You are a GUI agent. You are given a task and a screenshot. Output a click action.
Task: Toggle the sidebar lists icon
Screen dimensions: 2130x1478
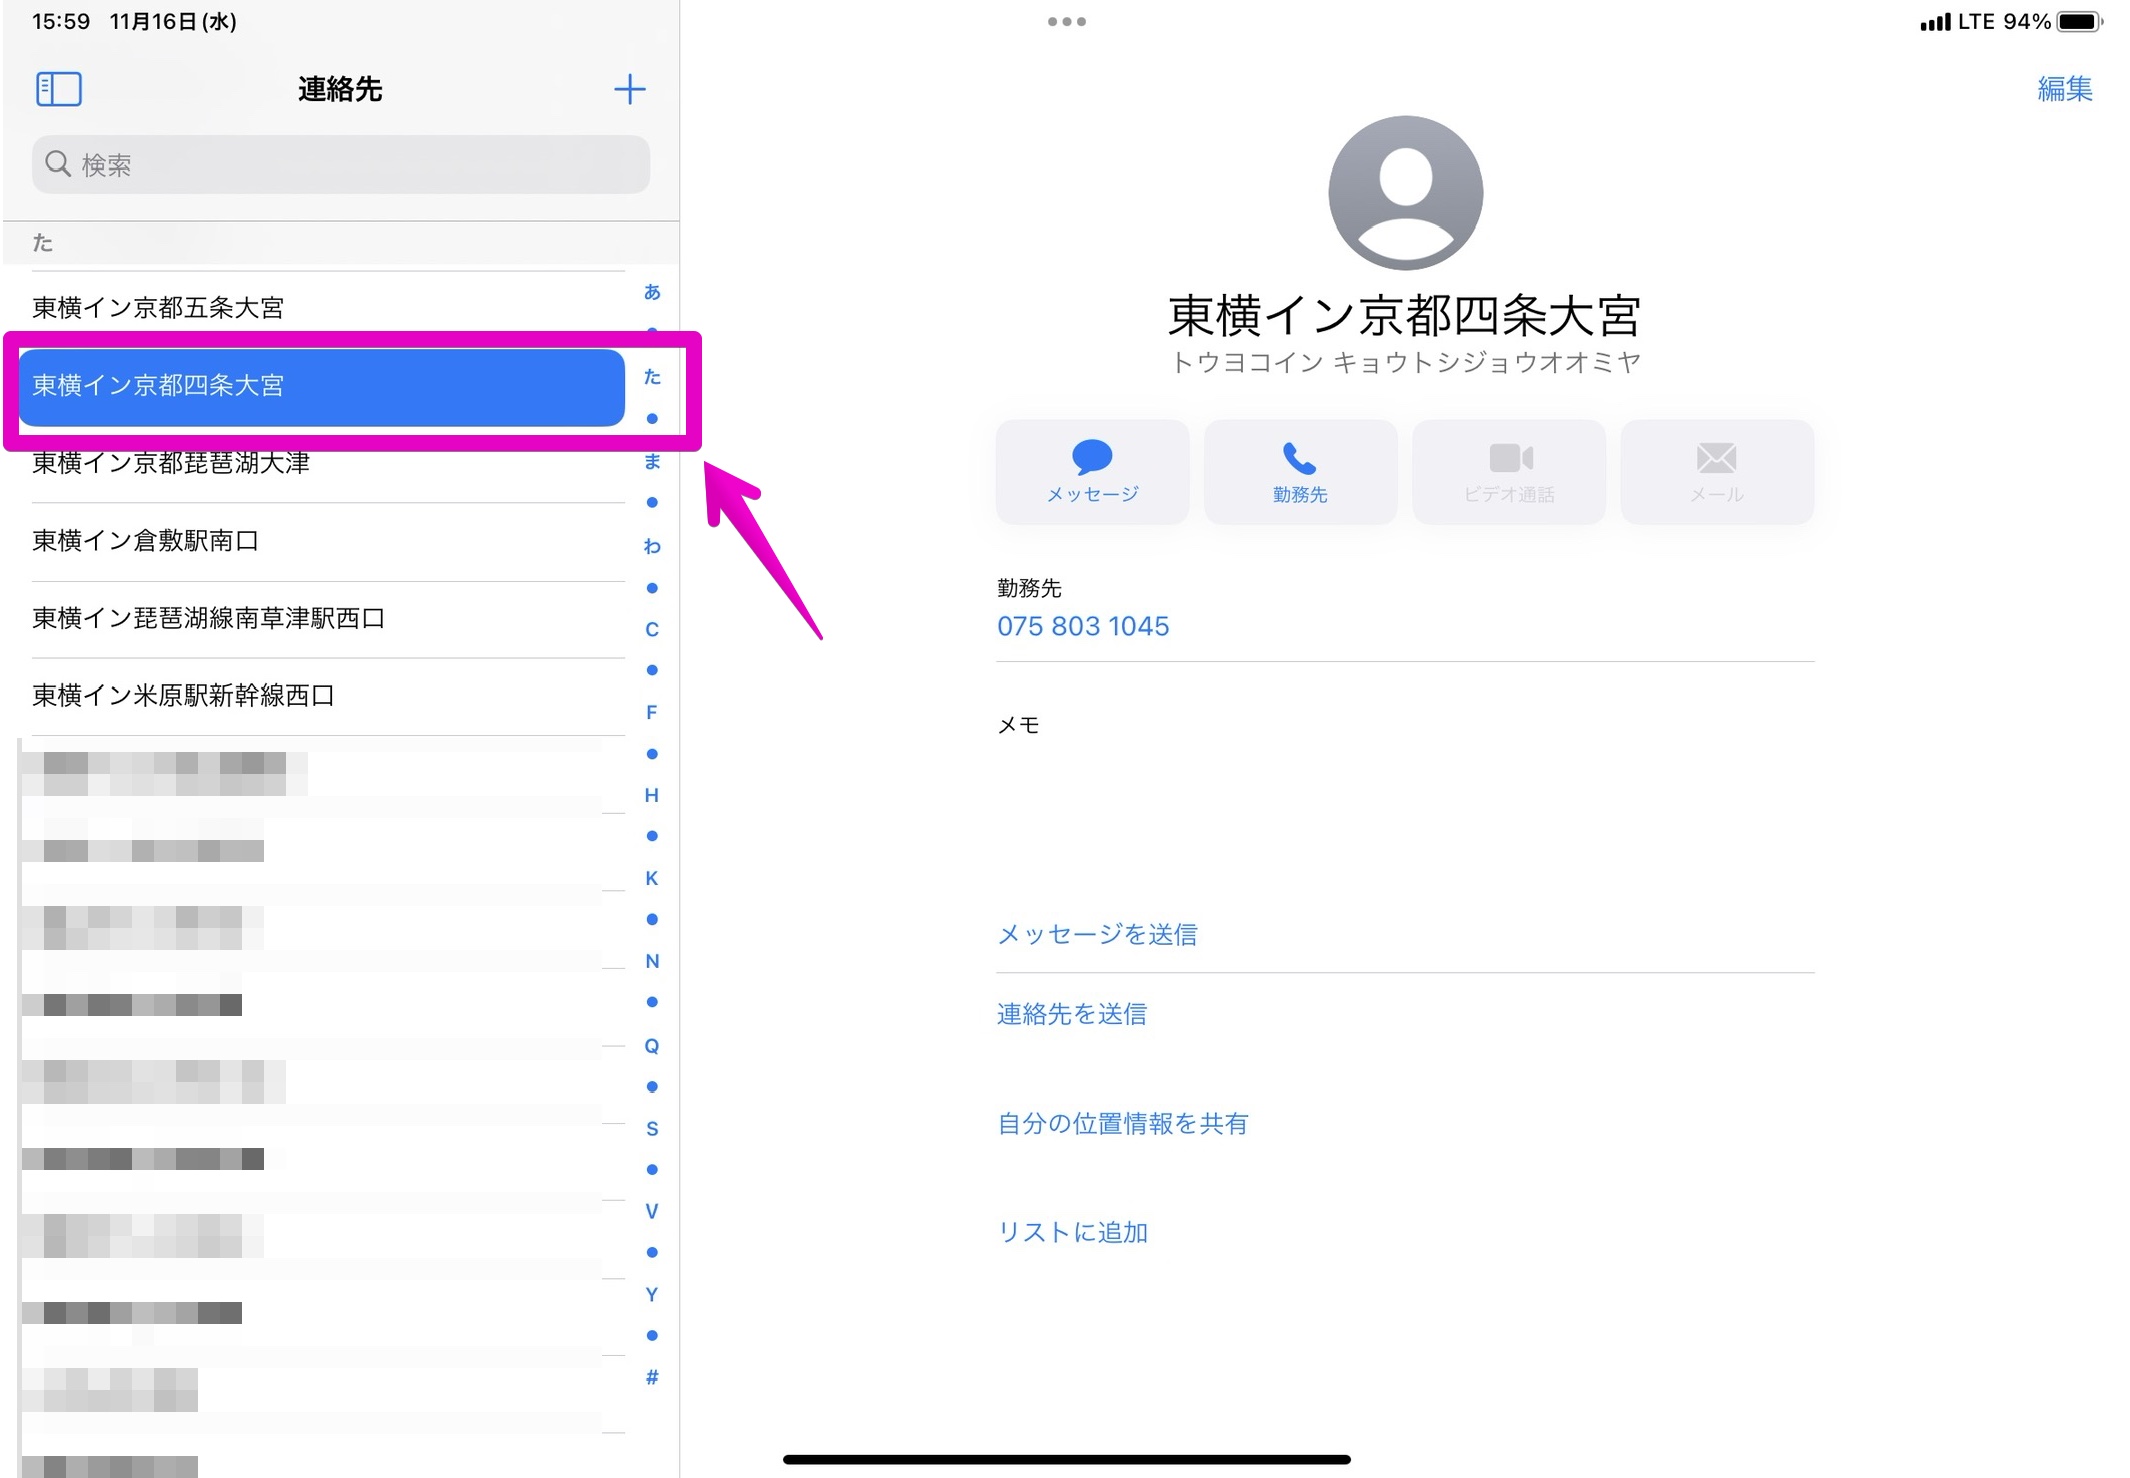coord(59,89)
